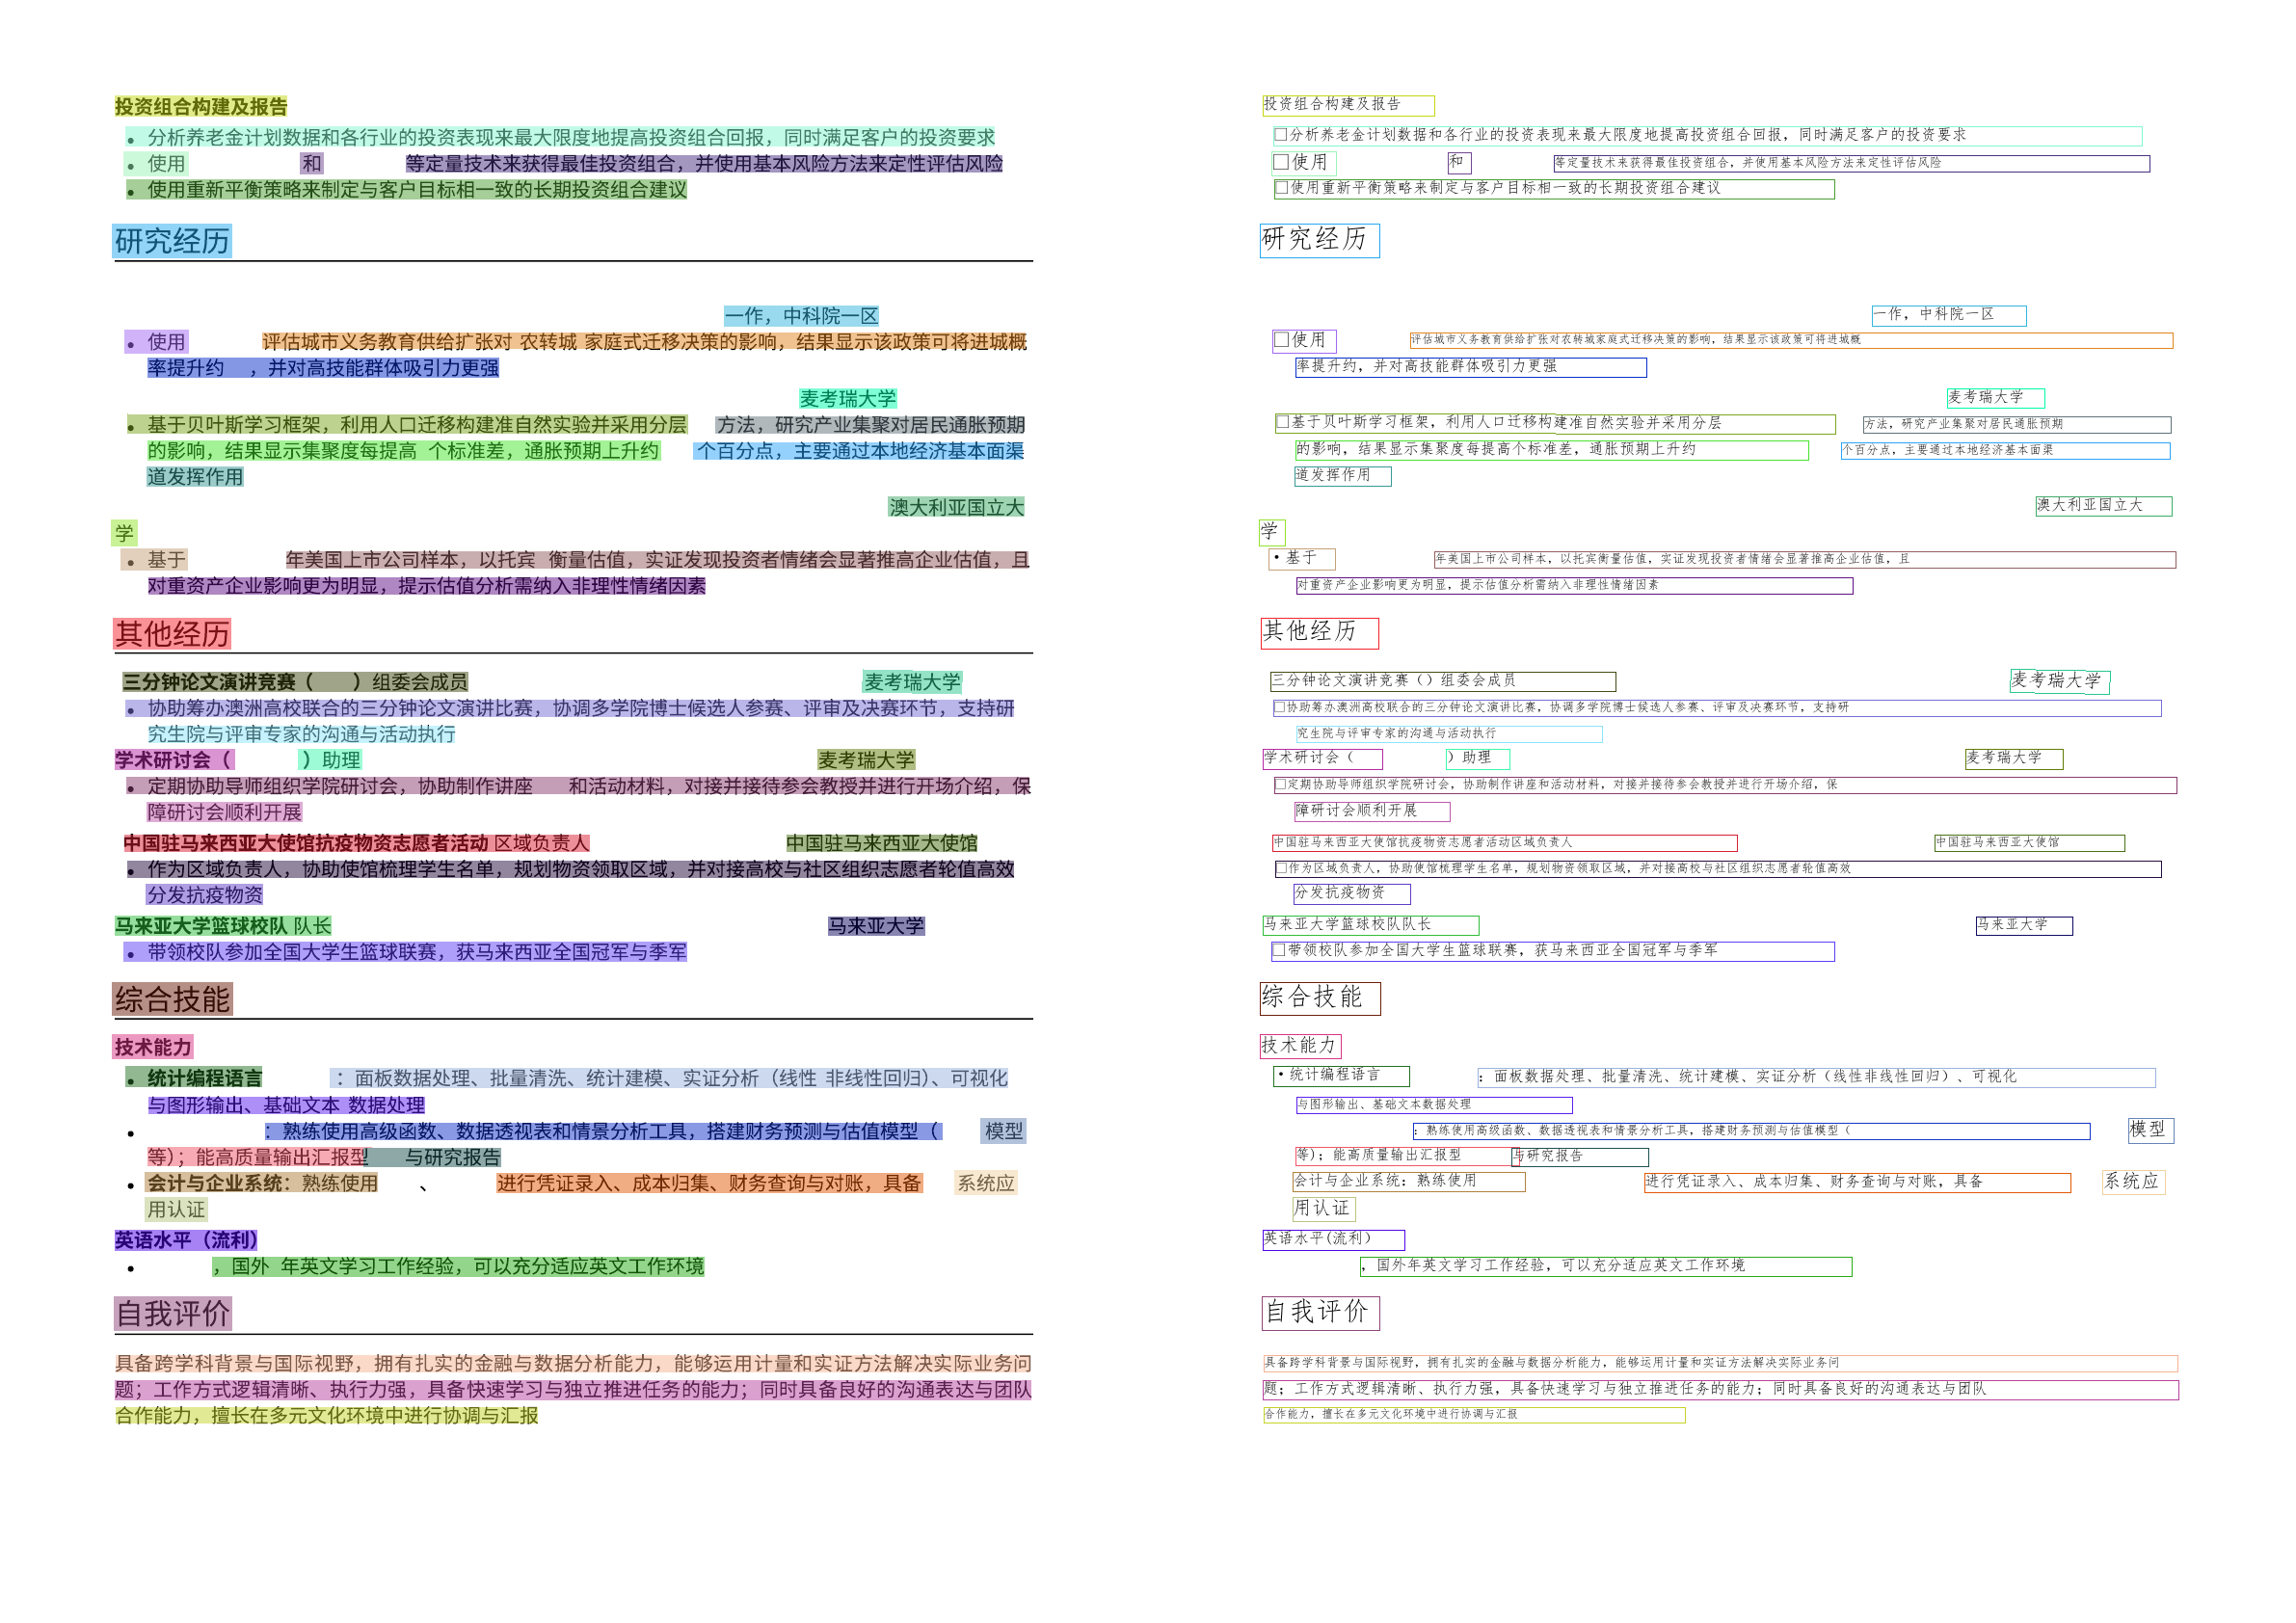Viewport: 2296px width, 1623px height.
Task: Click 英语水平（流利）highlighted label on left
Action: tap(186, 1240)
